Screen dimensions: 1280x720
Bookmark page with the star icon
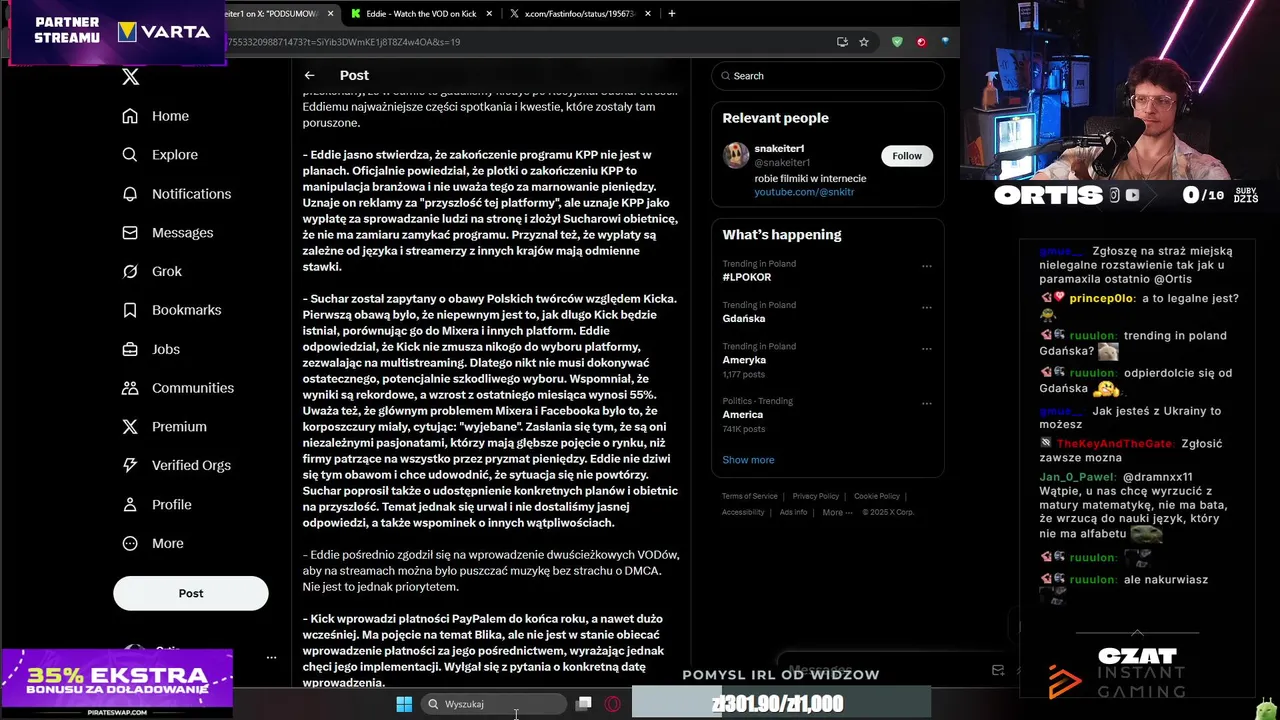pyautogui.click(x=864, y=42)
